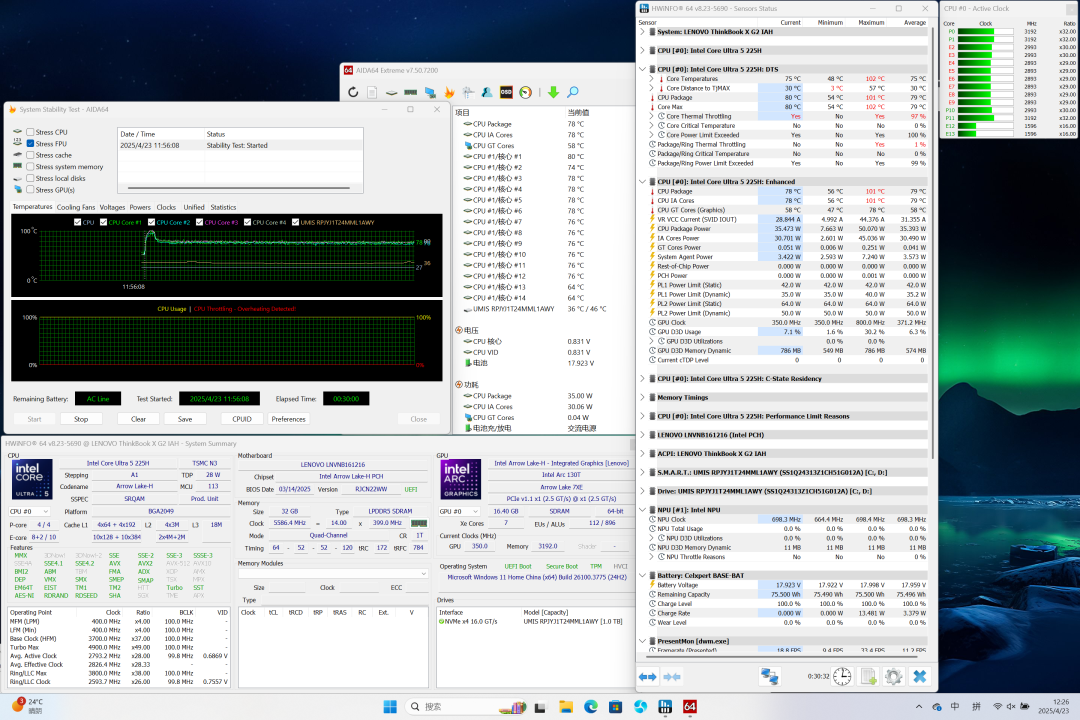Click HWiNFO expand columns double-arrow icon
The height and width of the screenshot is (720, 1080).
pyautogui.click(x=647, y=677)
